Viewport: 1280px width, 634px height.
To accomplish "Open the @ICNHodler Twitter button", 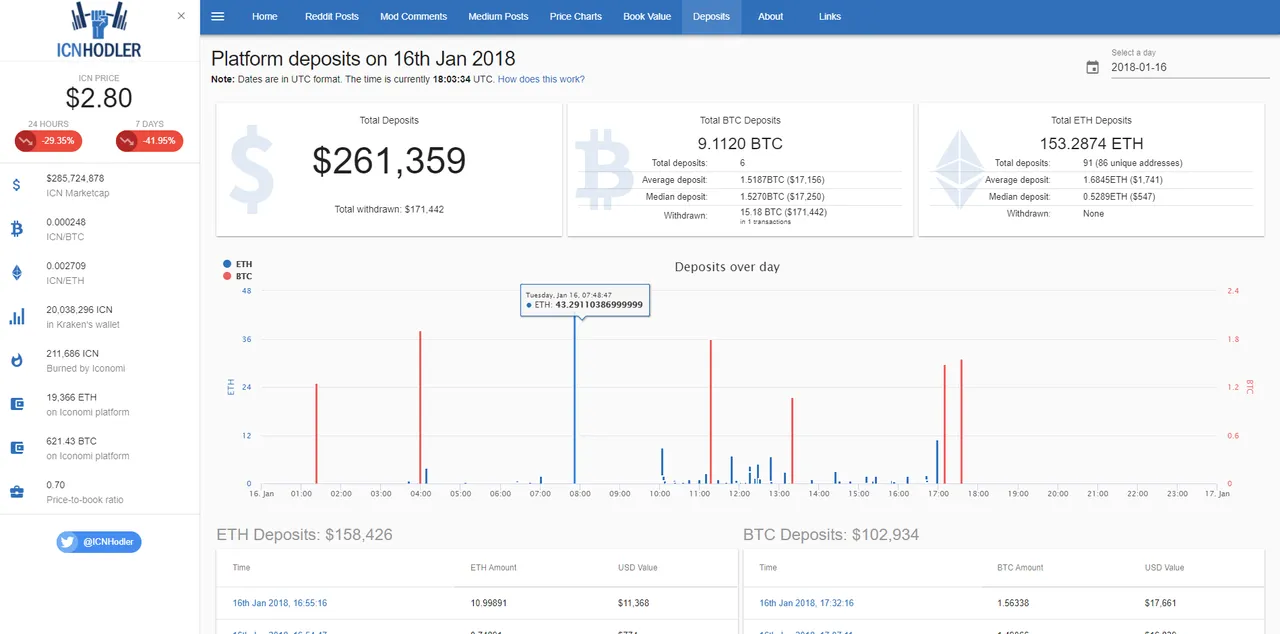I will 99,541.
